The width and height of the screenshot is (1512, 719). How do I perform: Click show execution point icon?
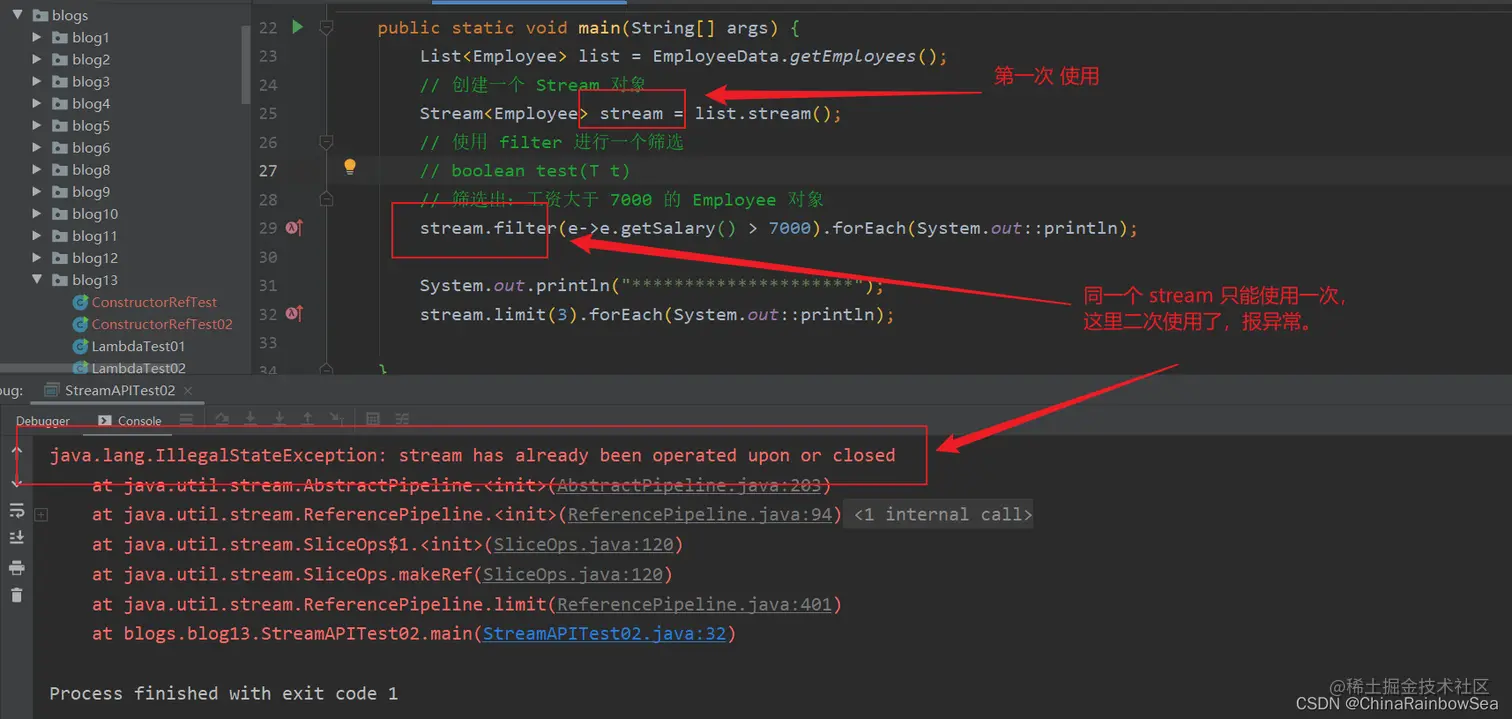(222, 420)
